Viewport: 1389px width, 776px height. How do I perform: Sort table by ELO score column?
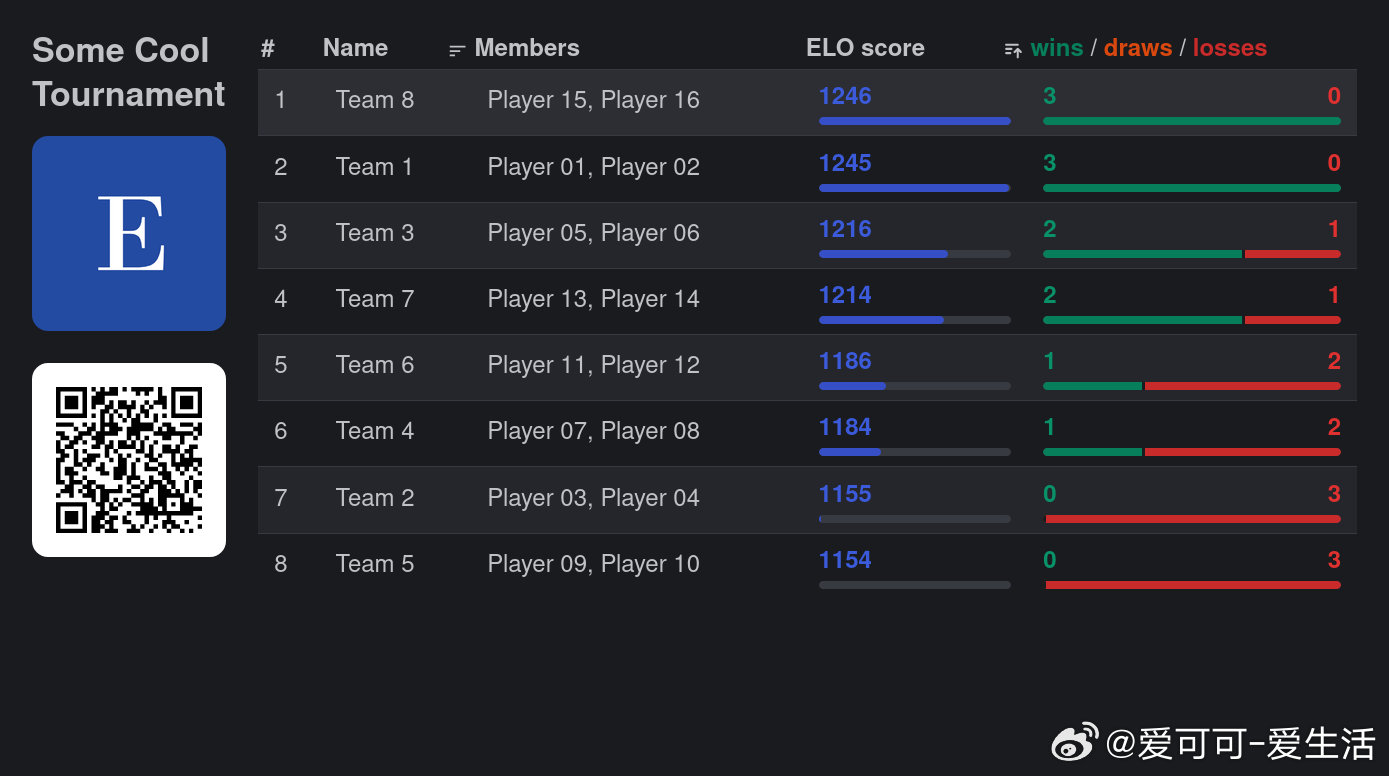point(865,48)
